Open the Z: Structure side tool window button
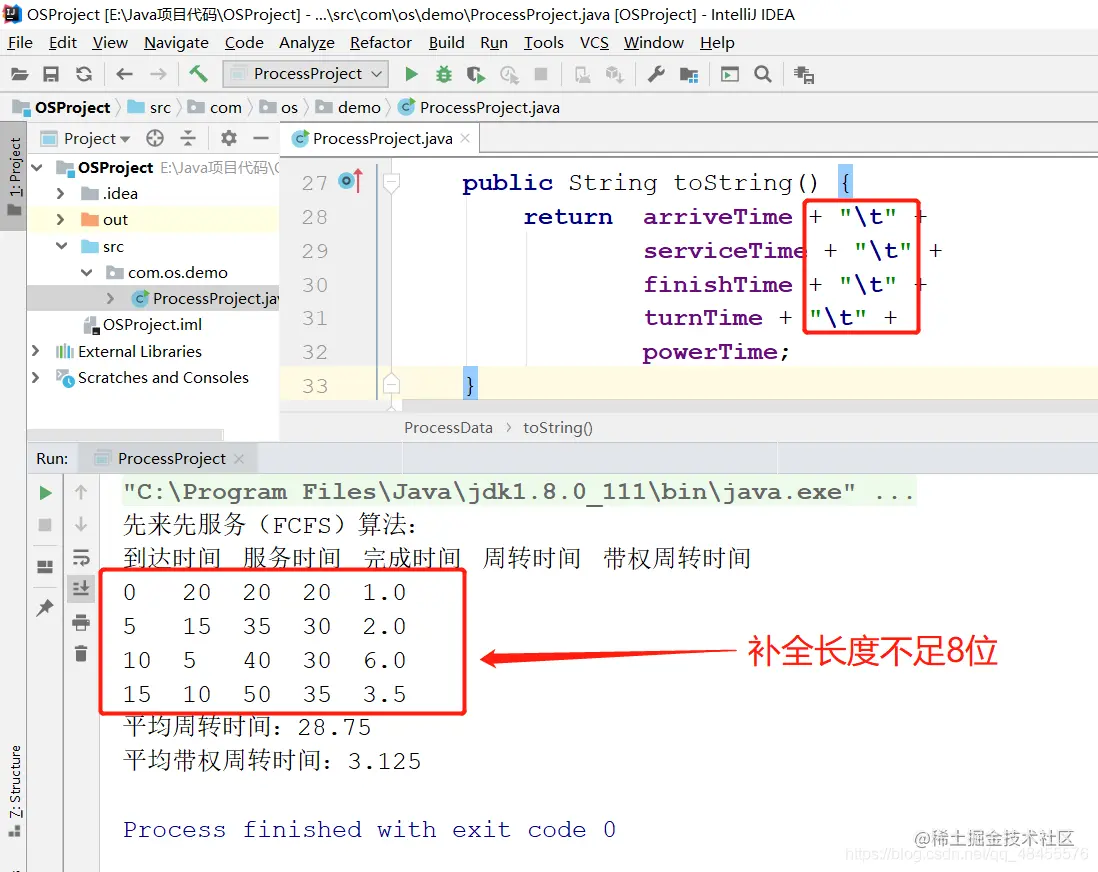This screenshot has height=872, width=1098. [x=15, y=791]
